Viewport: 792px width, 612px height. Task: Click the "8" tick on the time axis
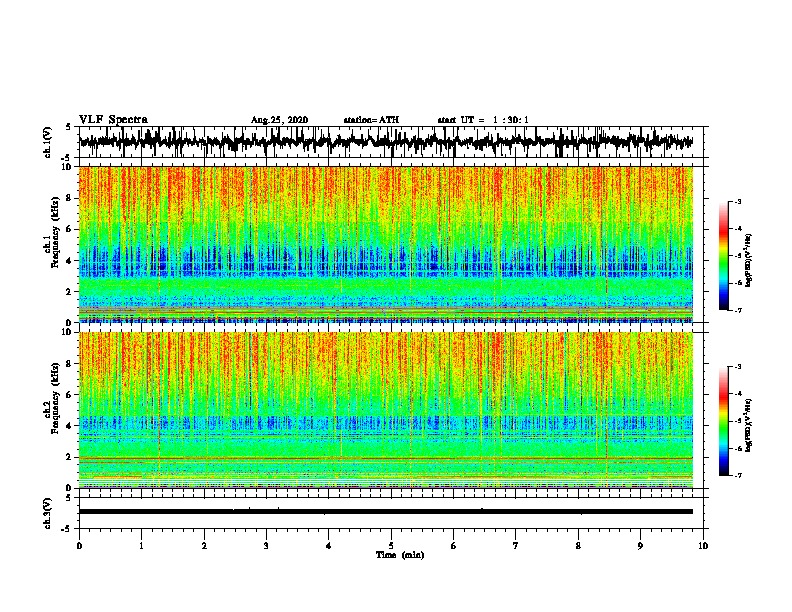[578, 545]
